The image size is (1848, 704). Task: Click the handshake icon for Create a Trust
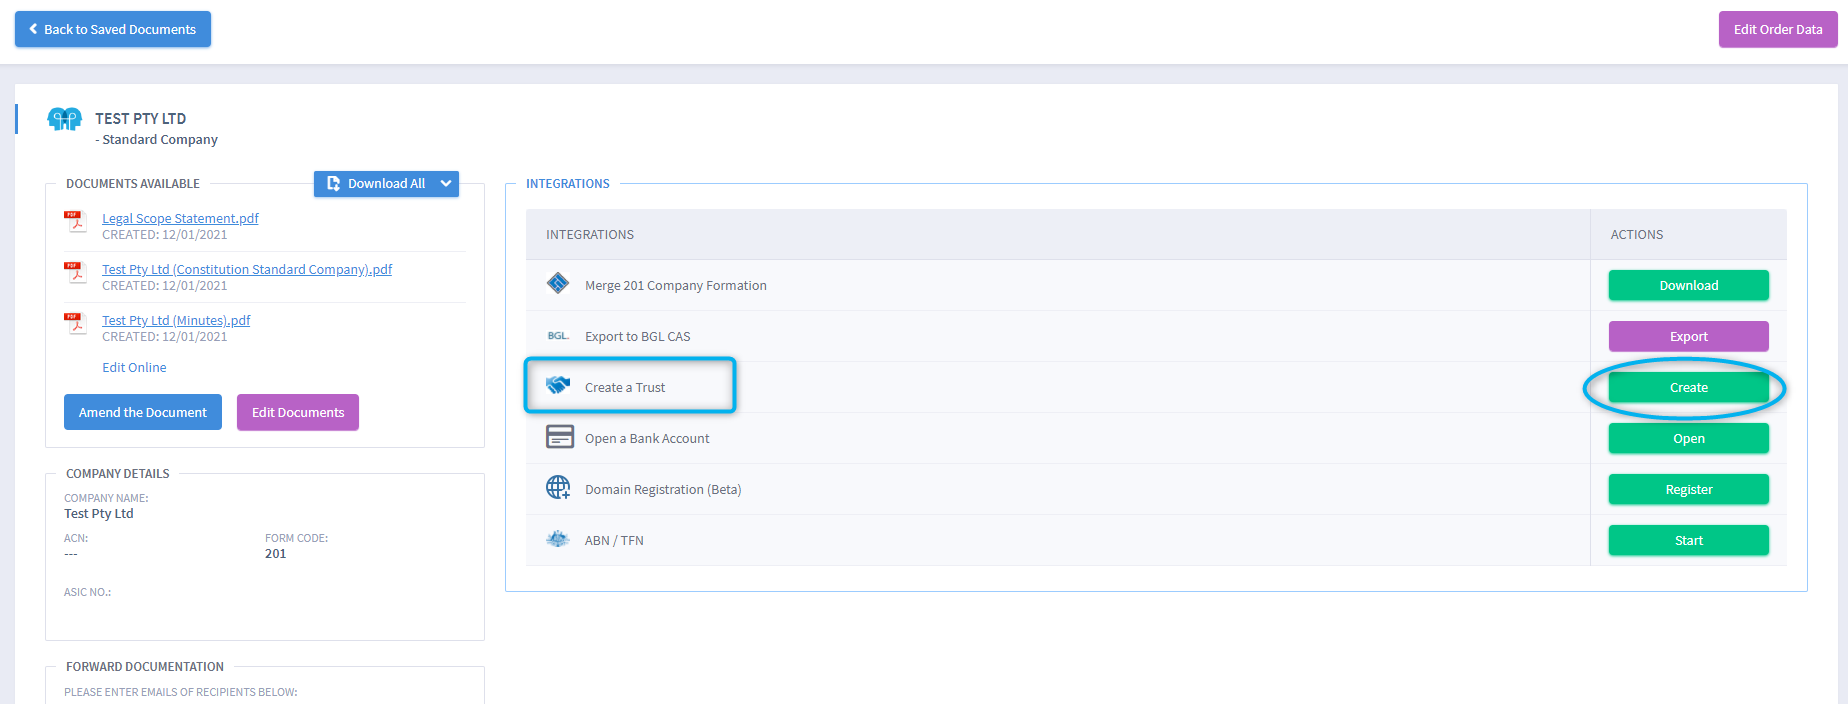click(x=558, y=386)
